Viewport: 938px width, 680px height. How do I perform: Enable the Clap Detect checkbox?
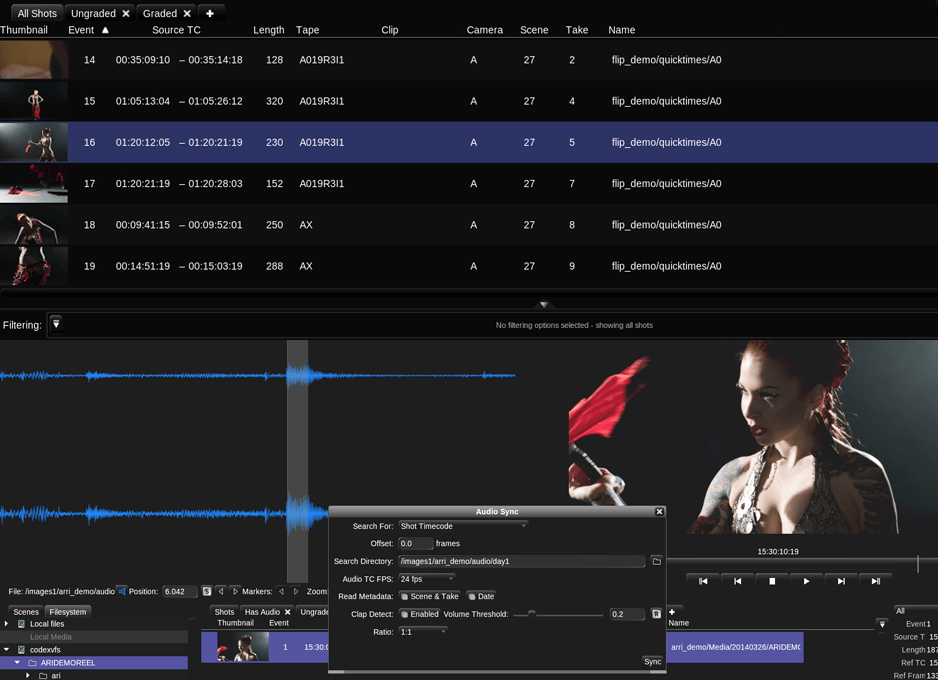click(405, 614)
